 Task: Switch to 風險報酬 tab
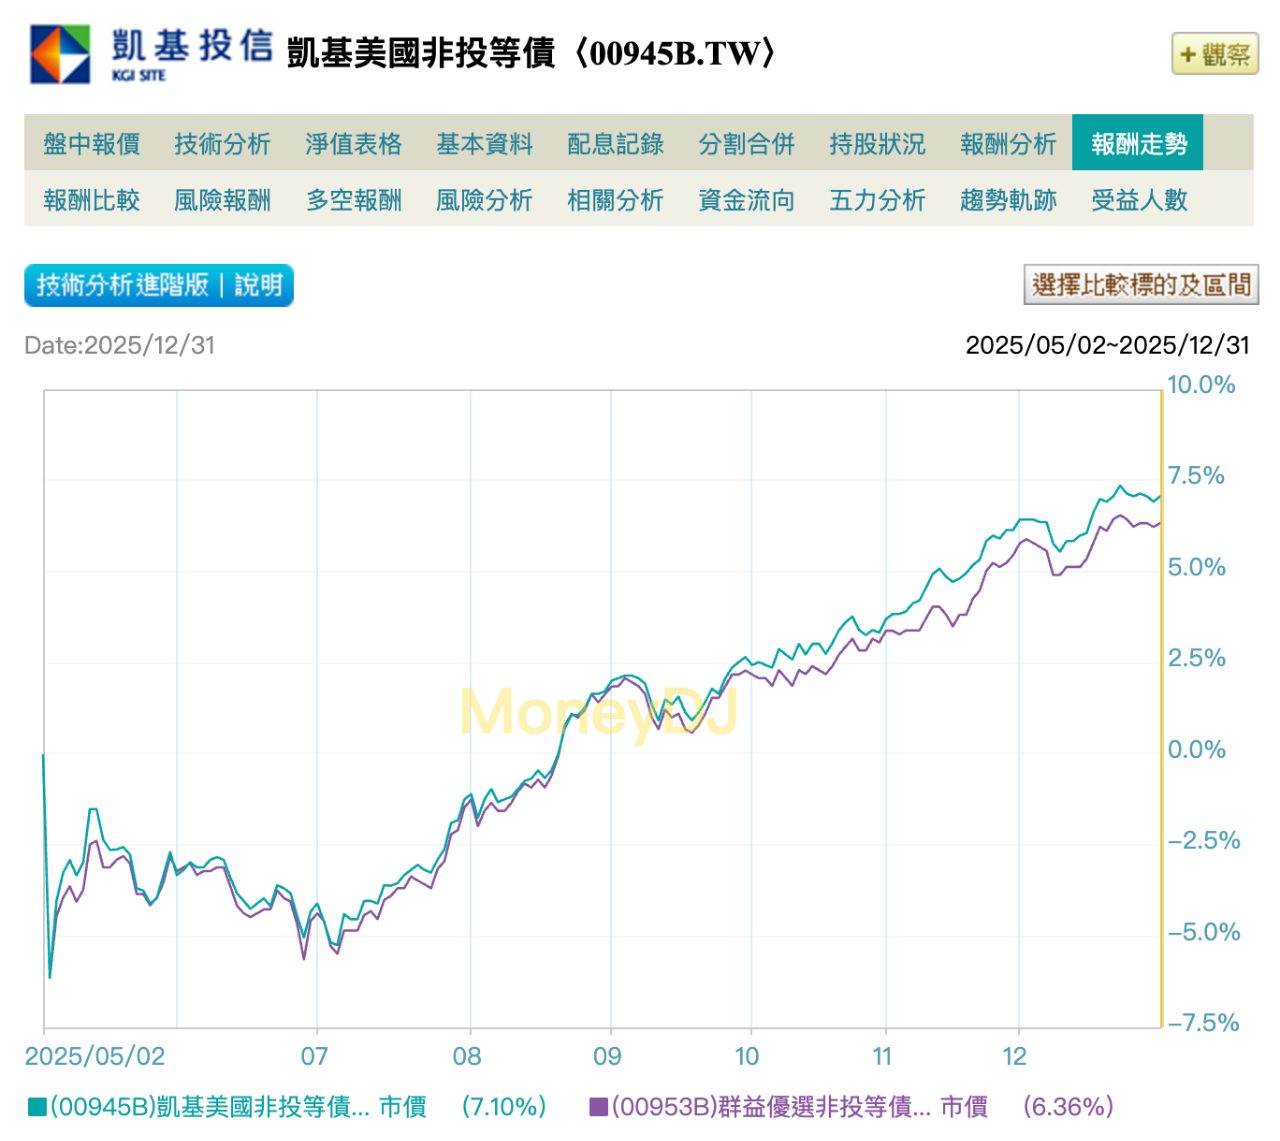(x=222, y=200)
